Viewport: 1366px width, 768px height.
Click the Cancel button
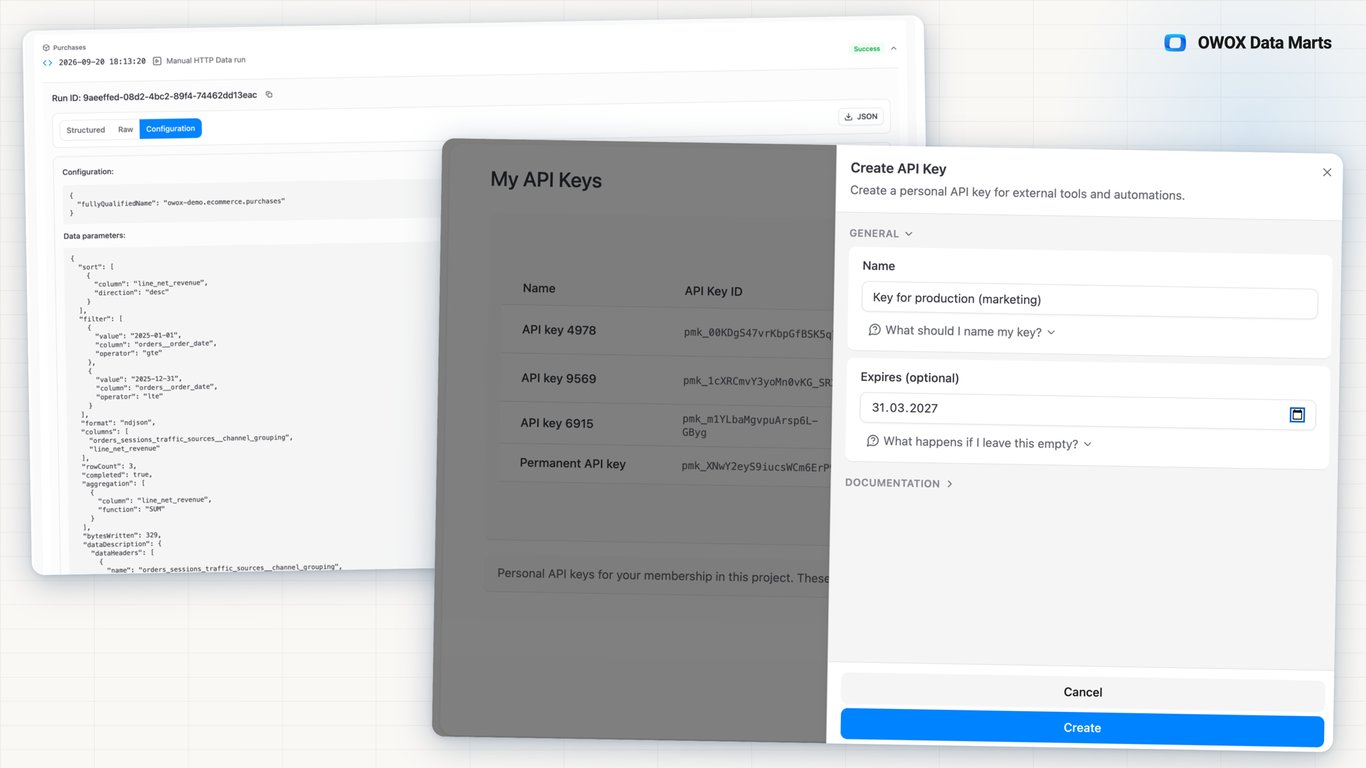coord(1082,692)
